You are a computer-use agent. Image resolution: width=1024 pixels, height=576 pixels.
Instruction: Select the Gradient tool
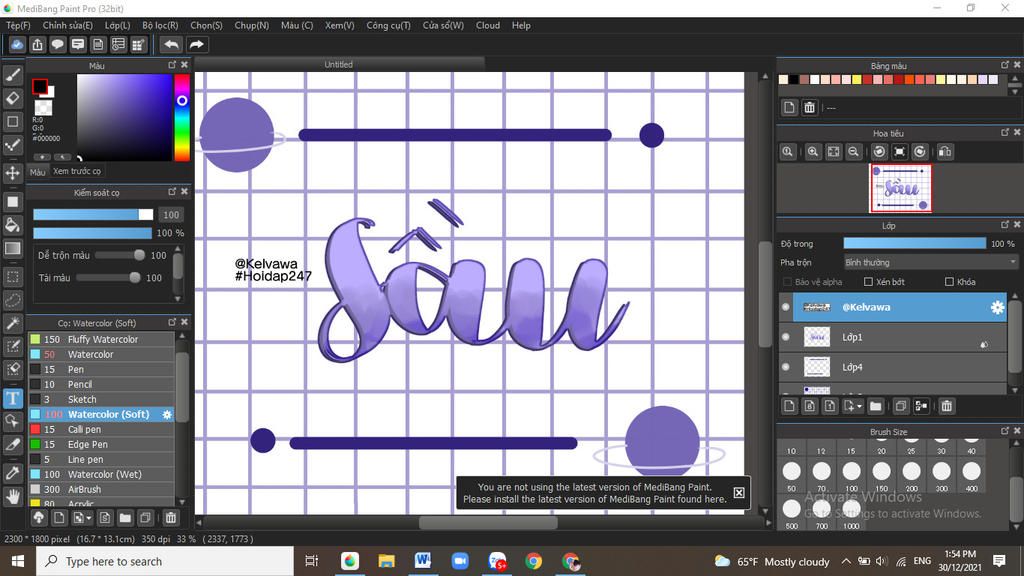[x=12, y=248]
